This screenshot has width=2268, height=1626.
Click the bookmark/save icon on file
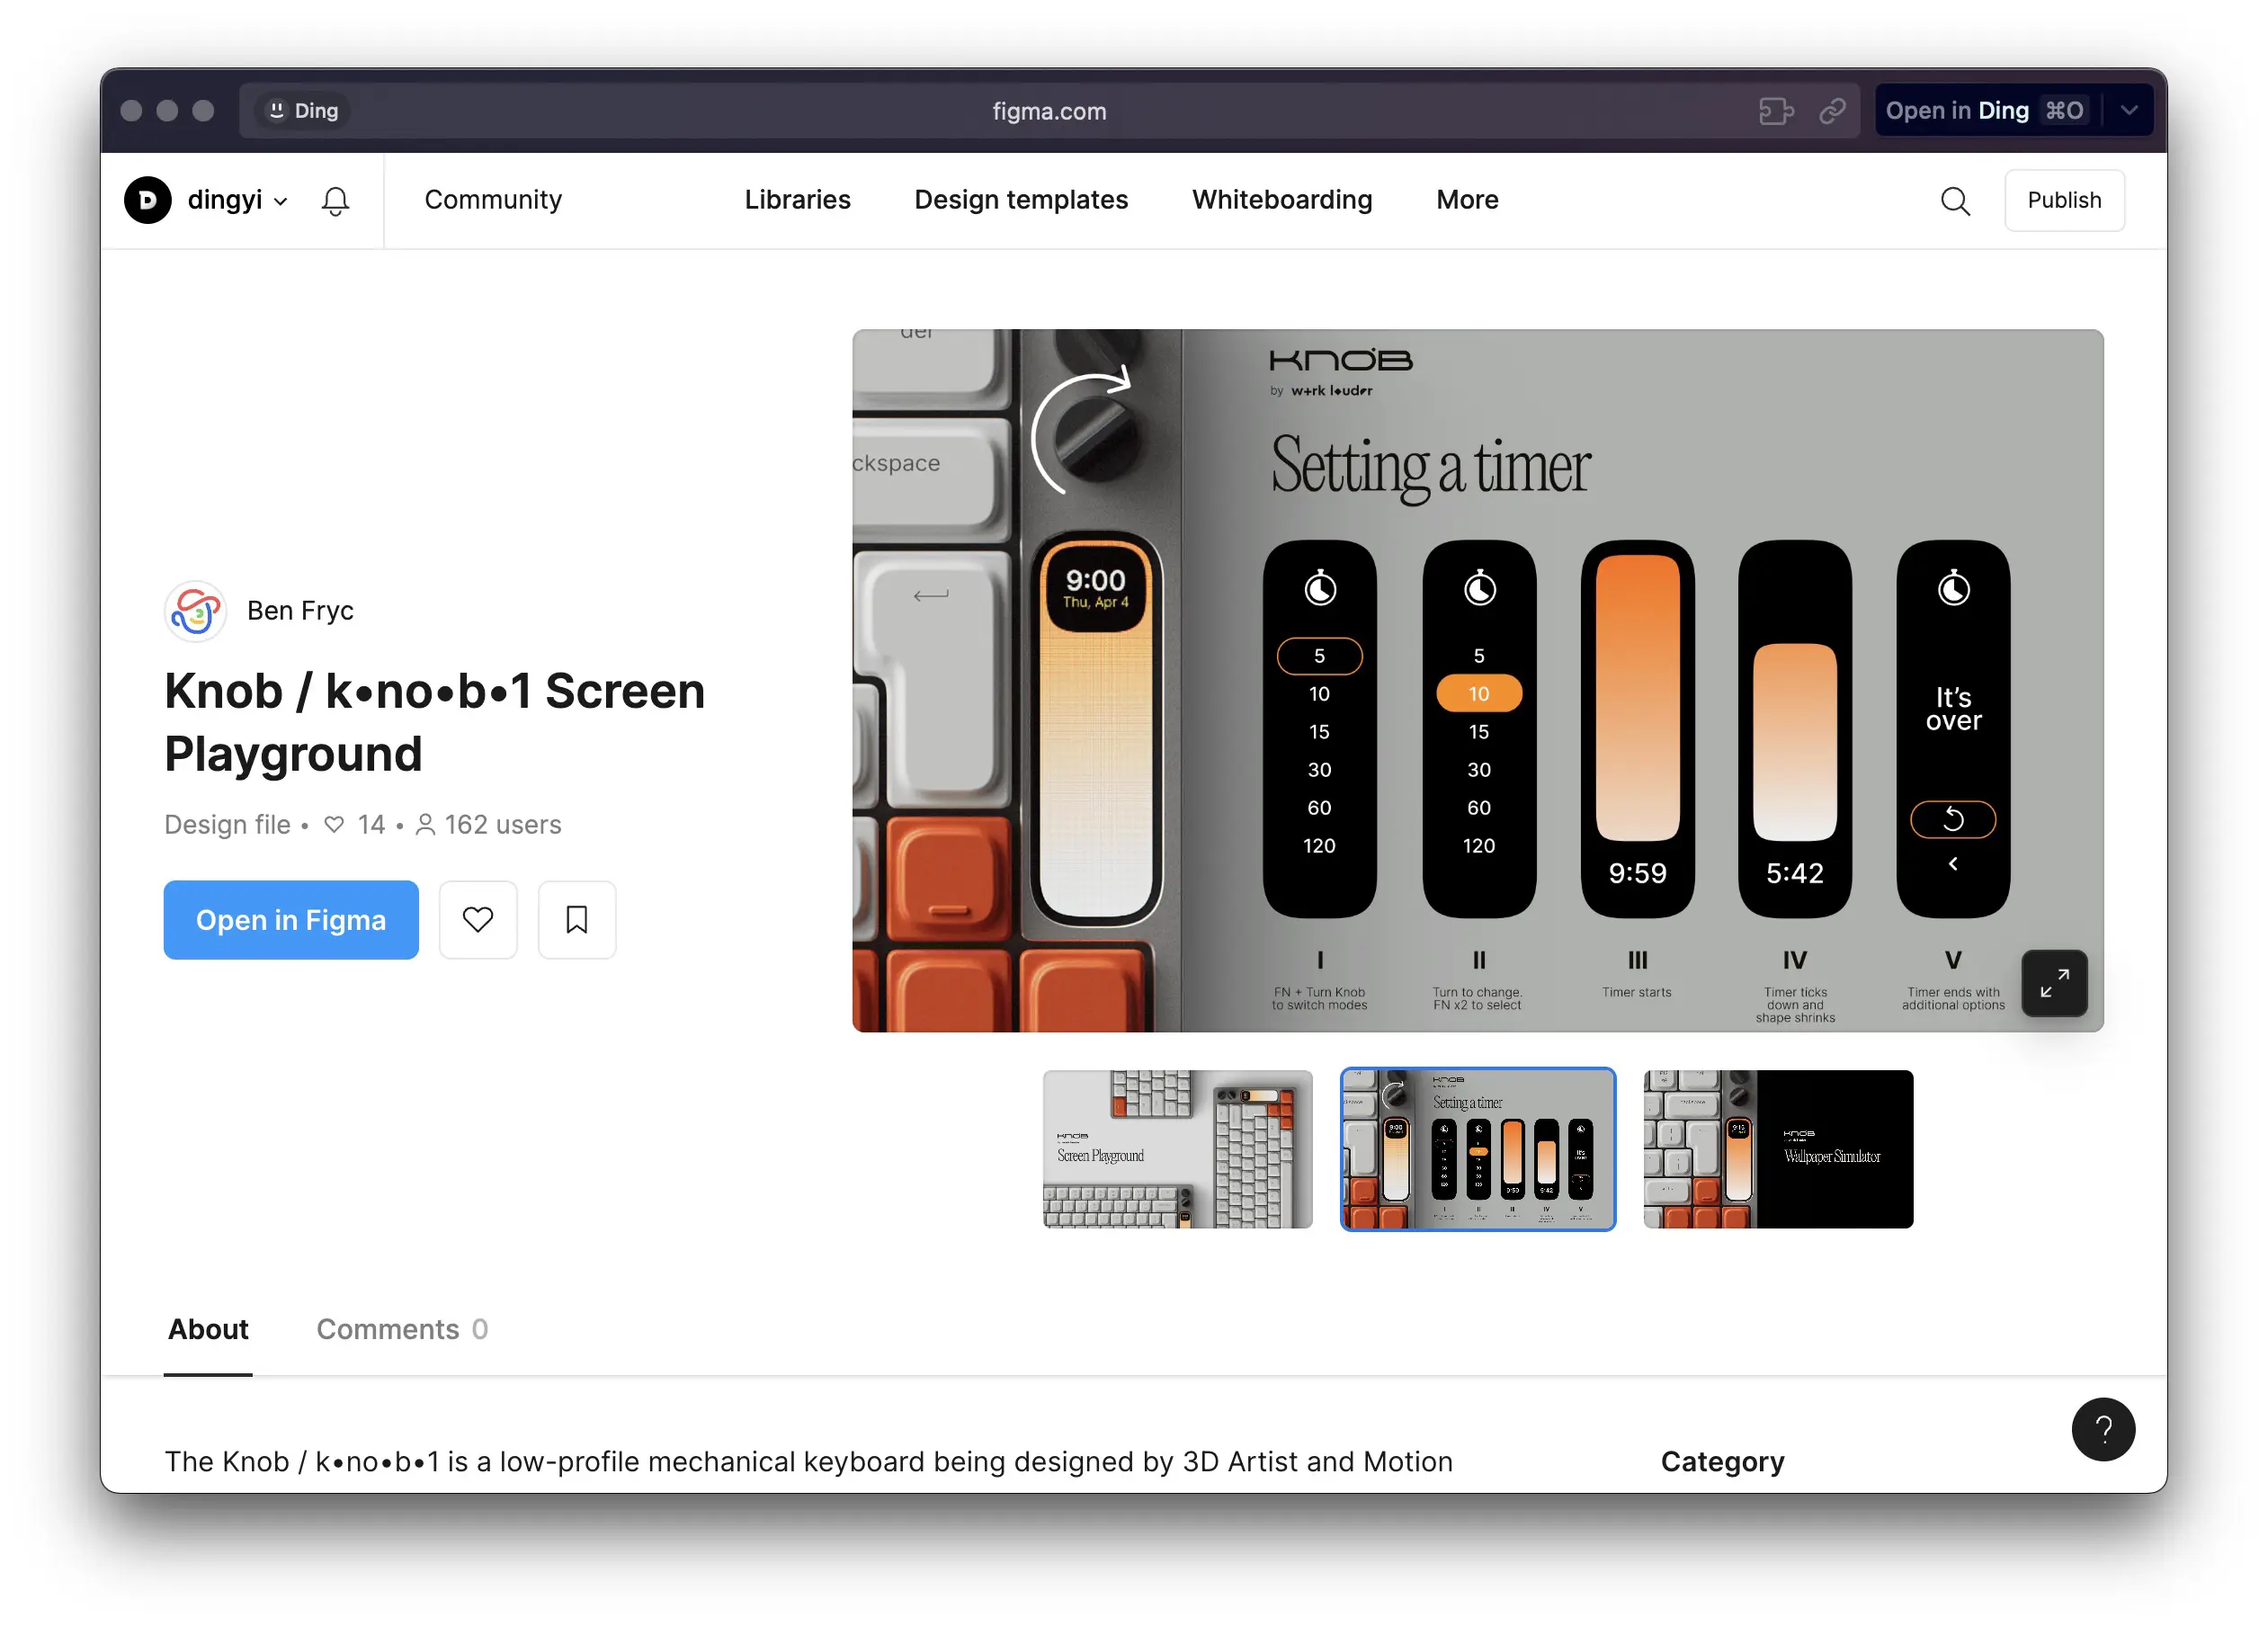click(x=576, y=918)
